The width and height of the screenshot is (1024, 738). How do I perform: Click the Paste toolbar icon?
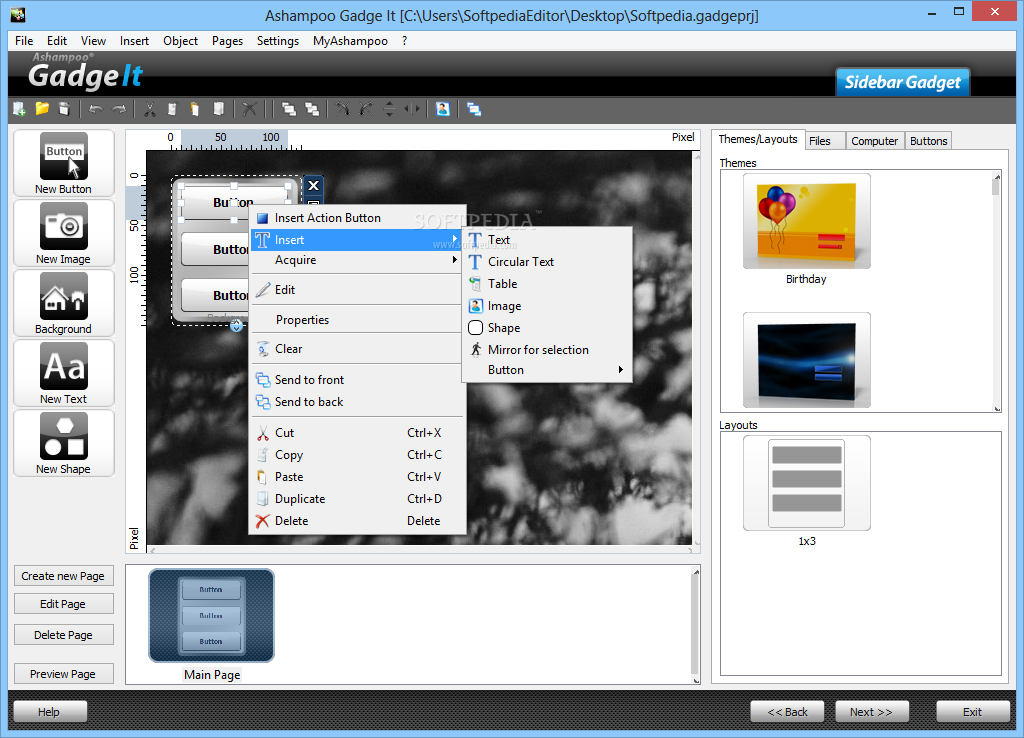tap(195, 109)
